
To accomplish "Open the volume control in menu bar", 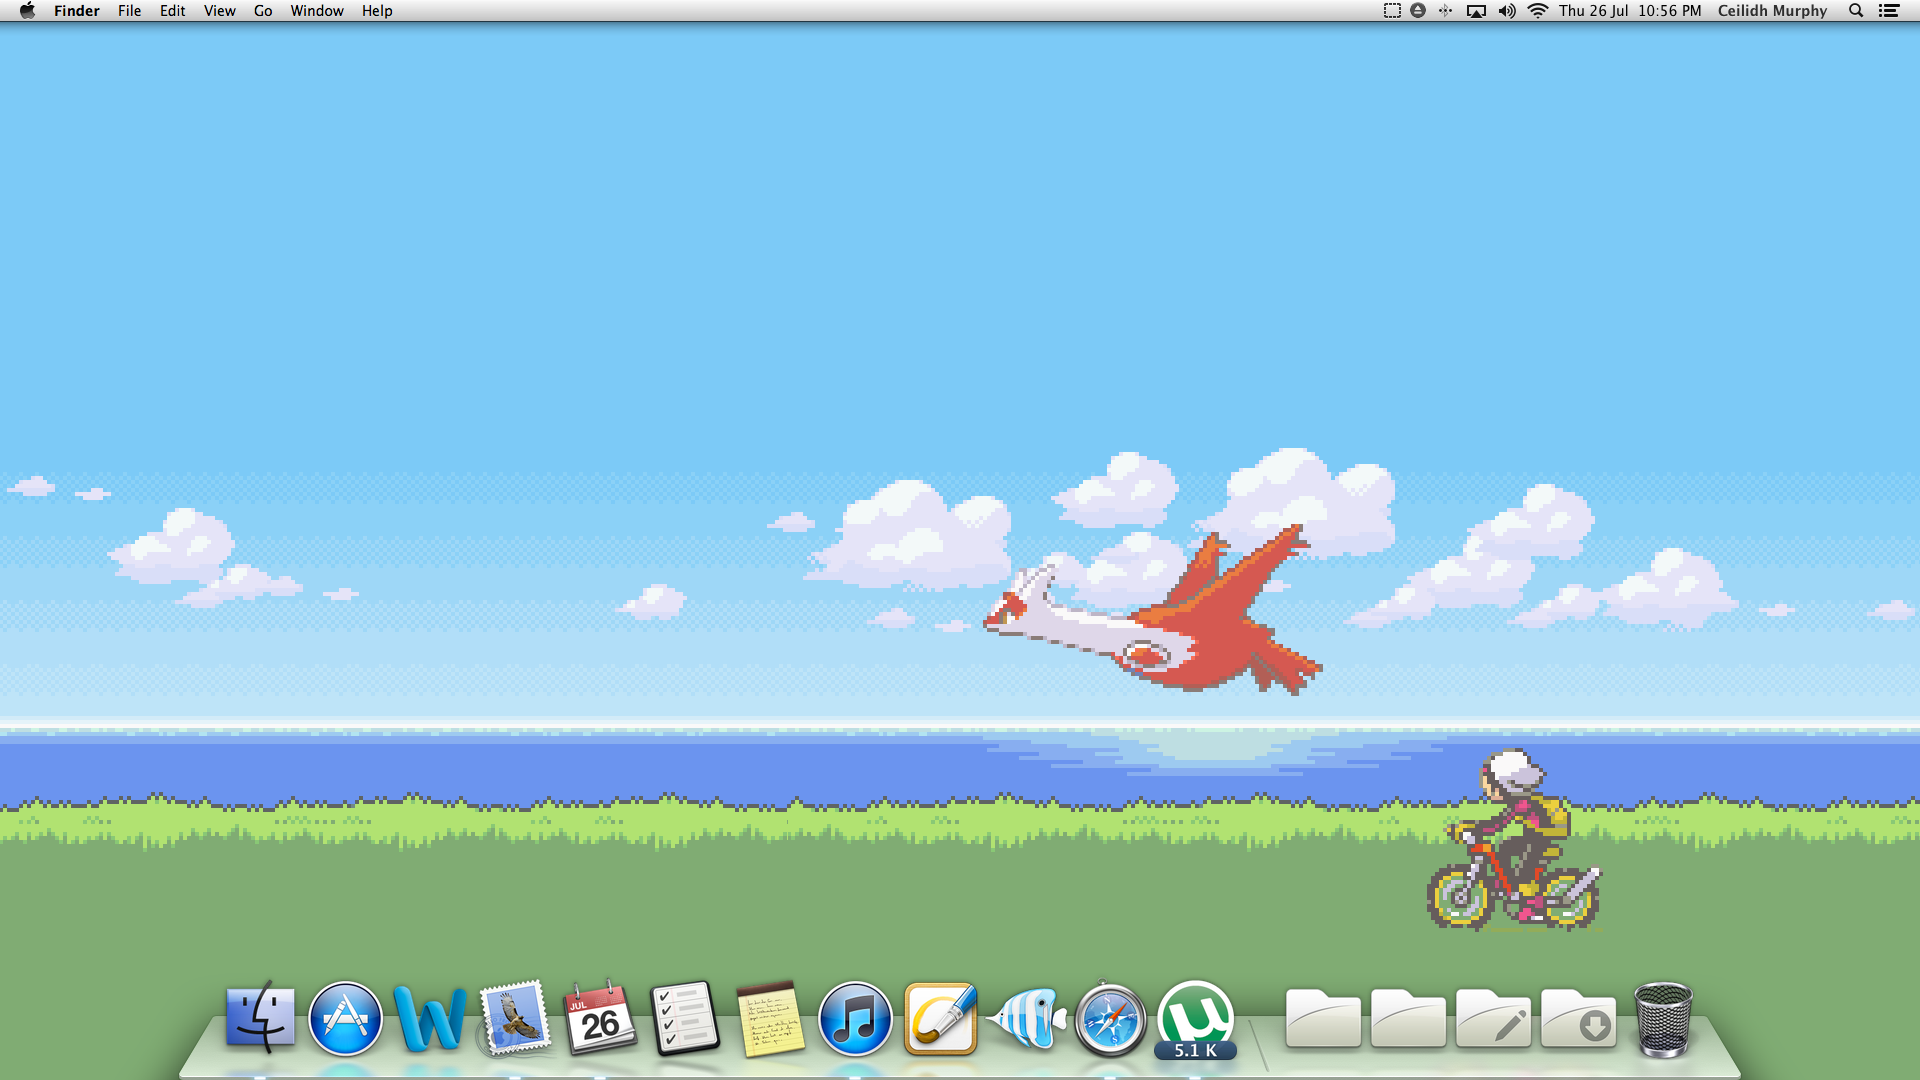I will [1507, 11].
